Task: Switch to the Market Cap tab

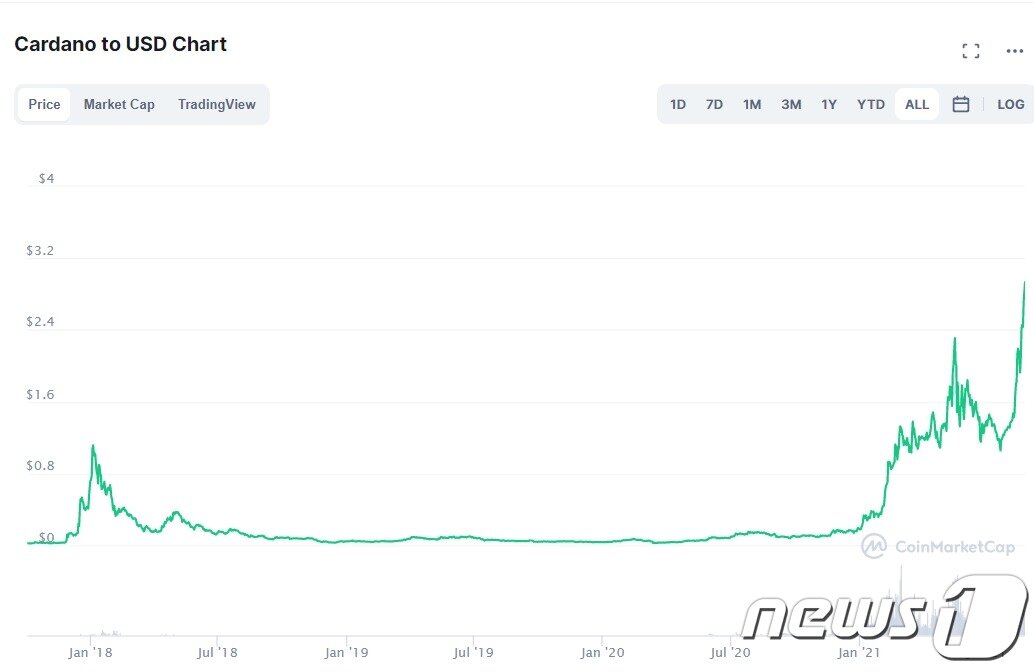Action: click(119, 104)
